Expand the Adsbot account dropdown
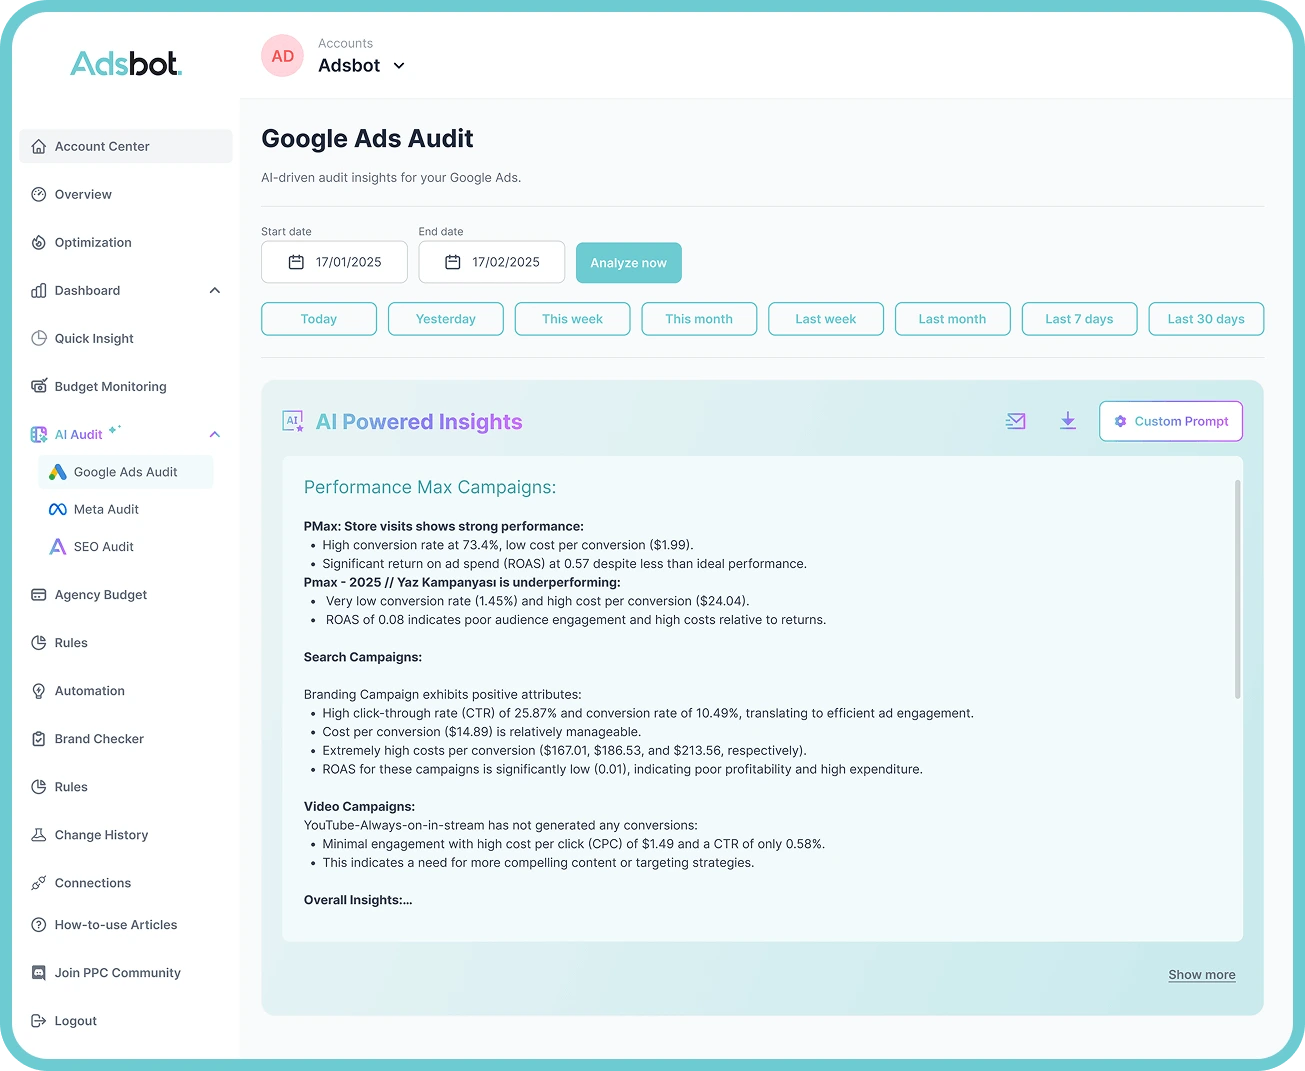The image size is (1305, 1071). [399, 66]
